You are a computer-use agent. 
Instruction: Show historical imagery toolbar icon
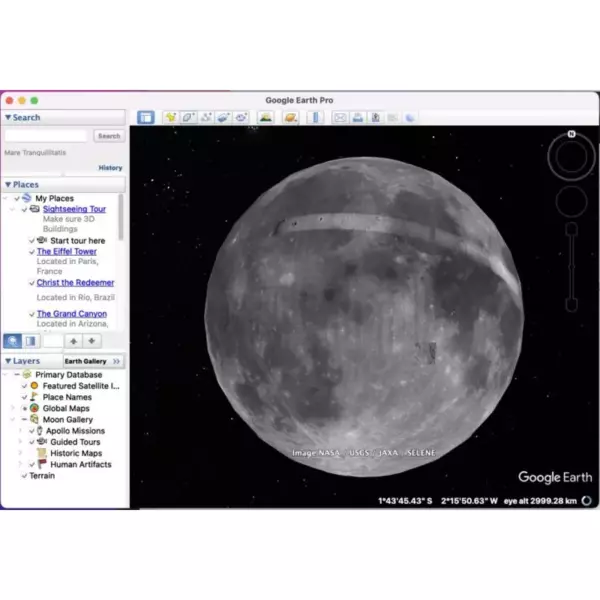click(x=266, y=117)
